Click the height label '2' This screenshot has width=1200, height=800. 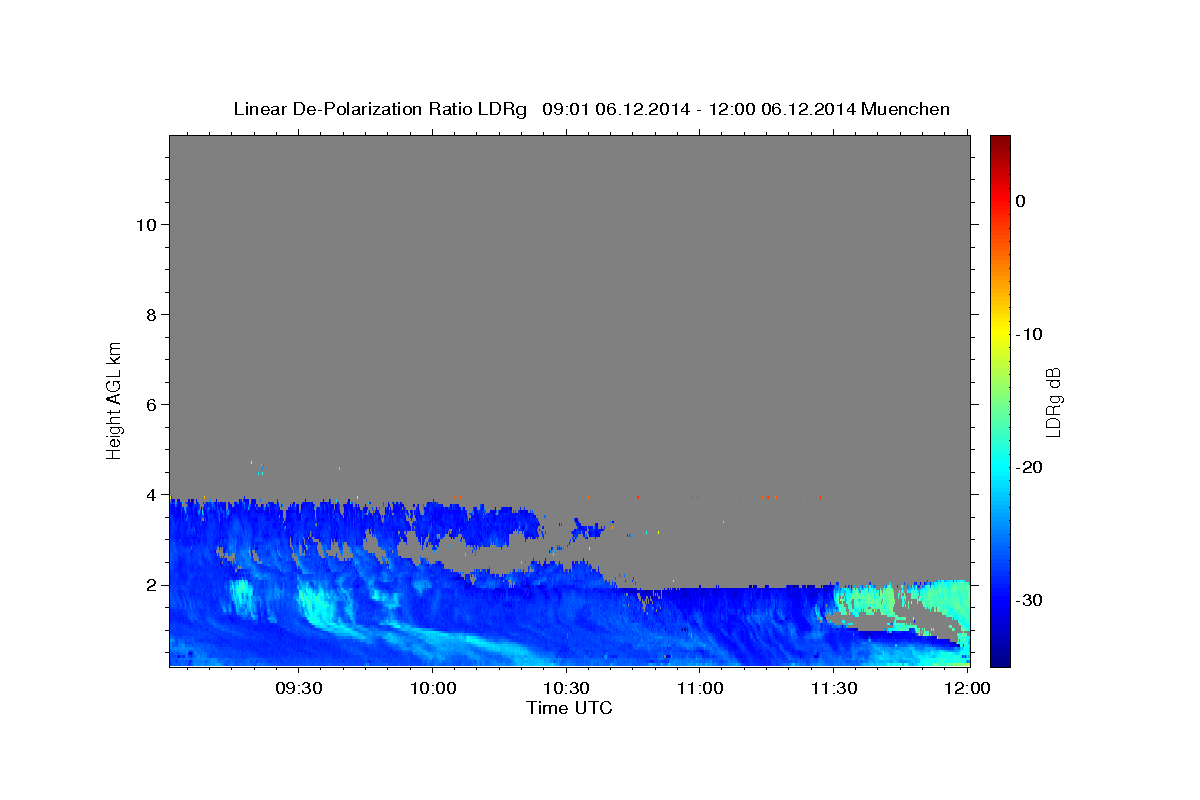pos(149,584)
